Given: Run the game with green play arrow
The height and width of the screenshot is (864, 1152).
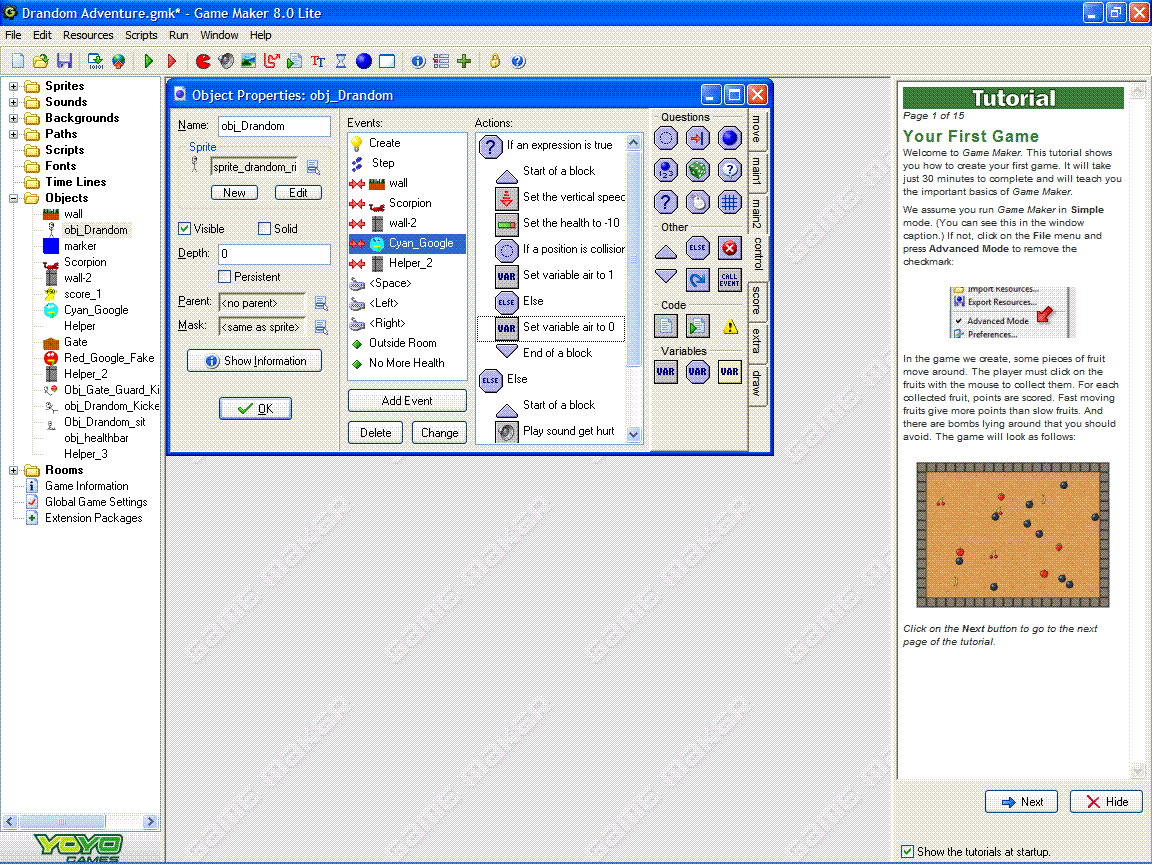Looking at the screenshot, I should pyautogui.click(x=149, y=61).
